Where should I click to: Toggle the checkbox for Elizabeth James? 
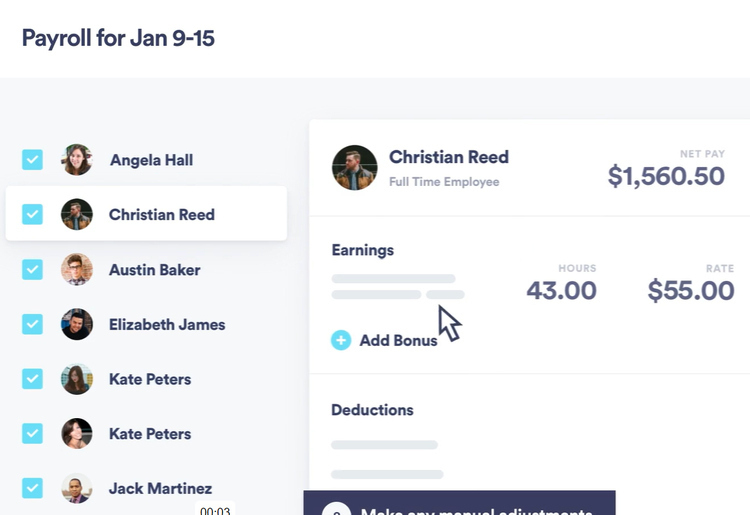pos(33,324)
